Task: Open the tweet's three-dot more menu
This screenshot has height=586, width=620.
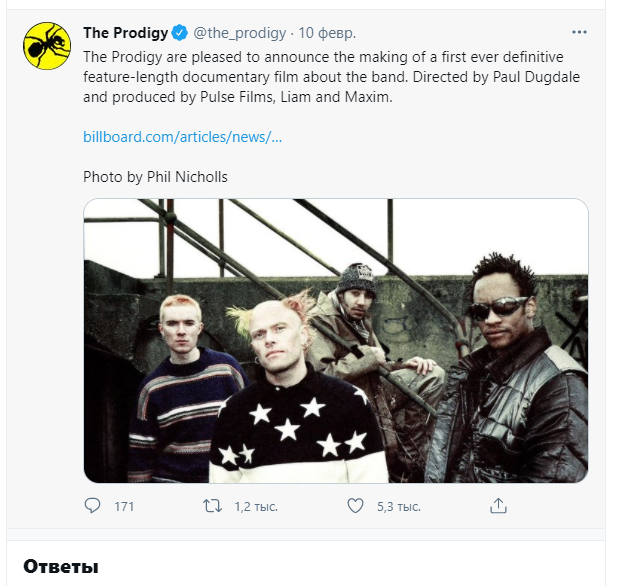Action: [x=579, y=33]
